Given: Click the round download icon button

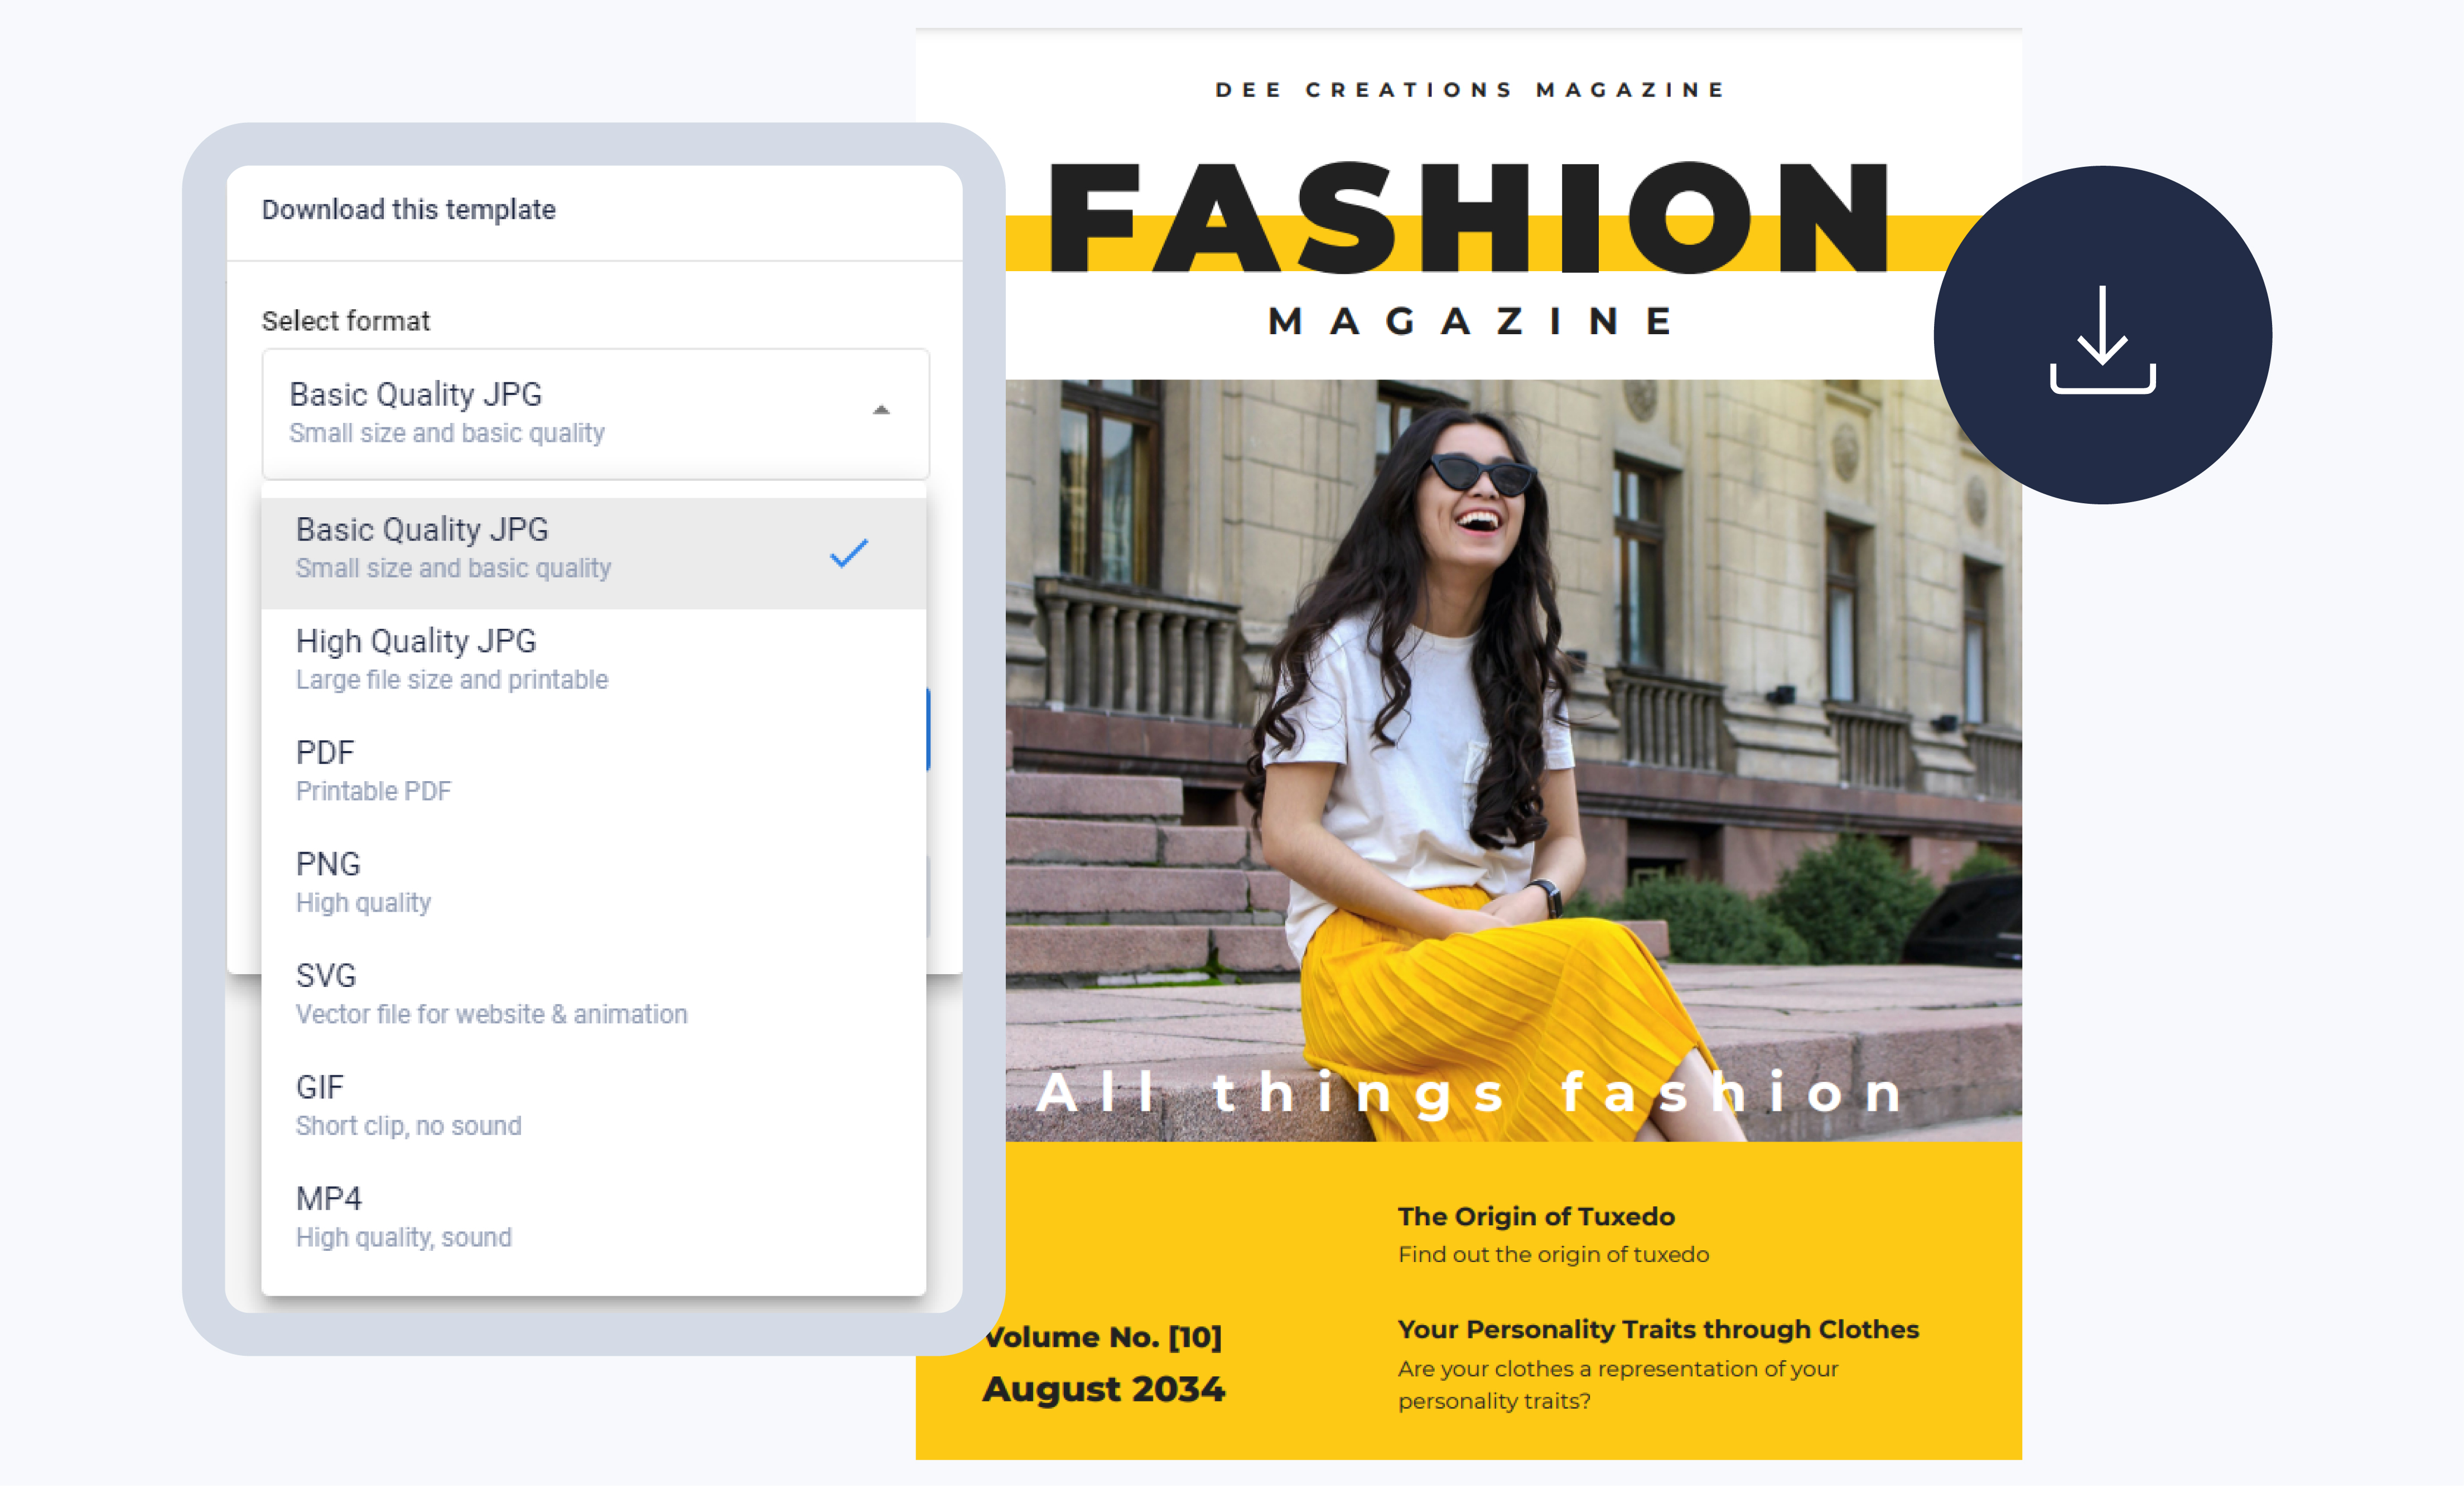Looking at the screenshot, I should click(2102, 335).
